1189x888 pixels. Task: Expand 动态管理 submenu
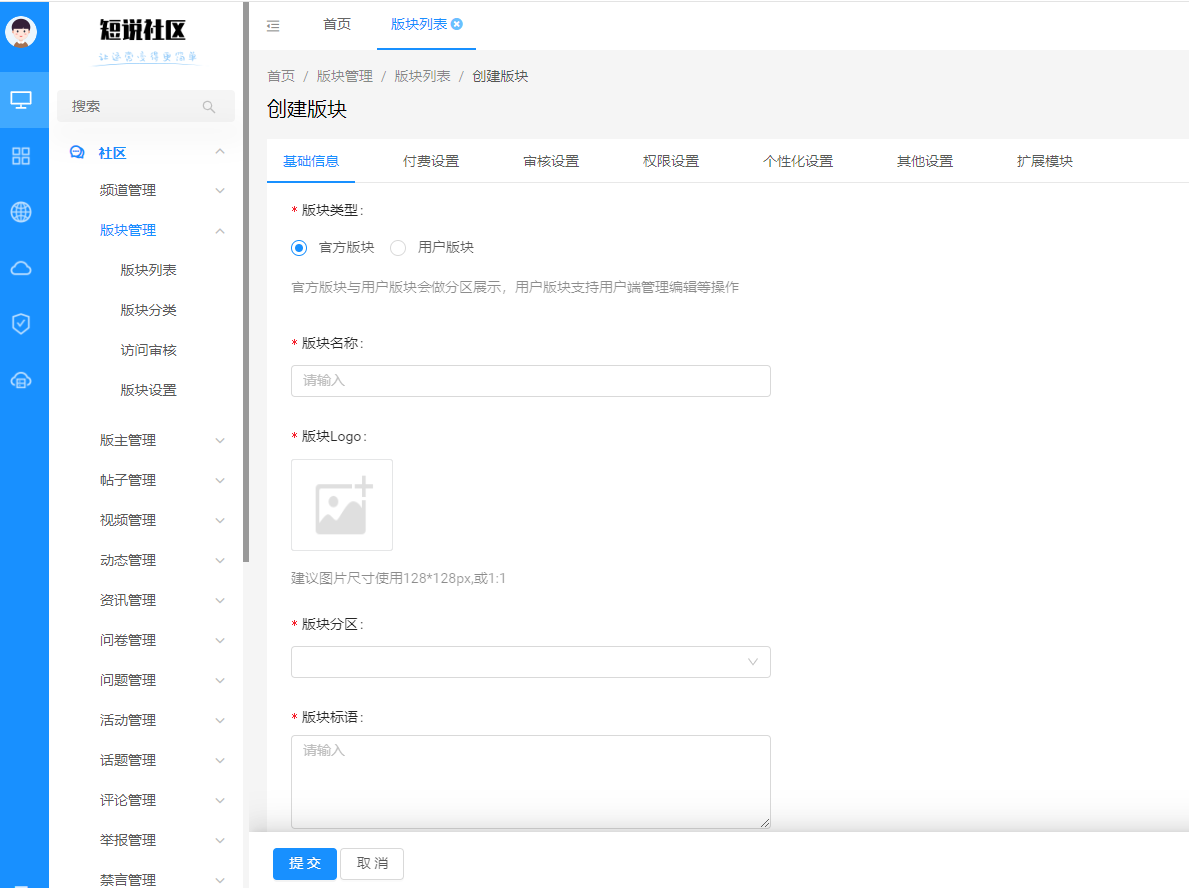coord(220,560)
